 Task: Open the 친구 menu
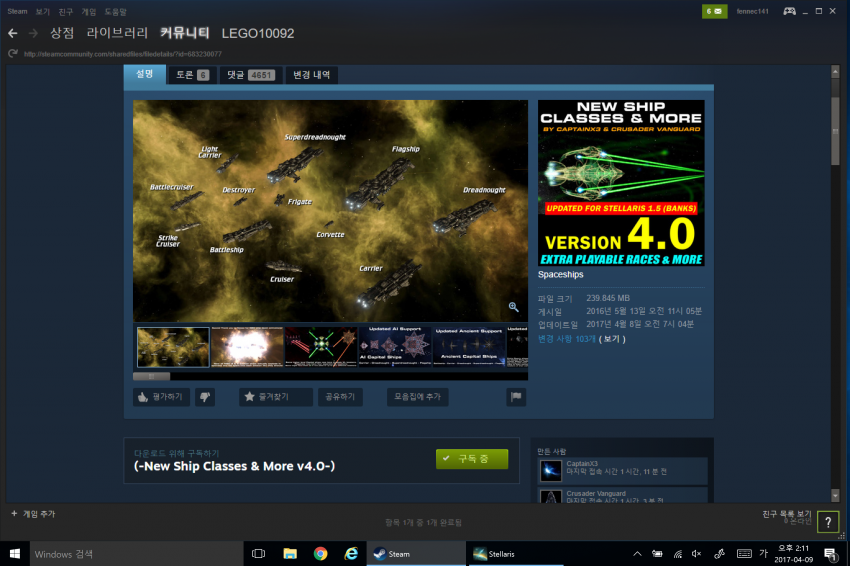[66, 11]
